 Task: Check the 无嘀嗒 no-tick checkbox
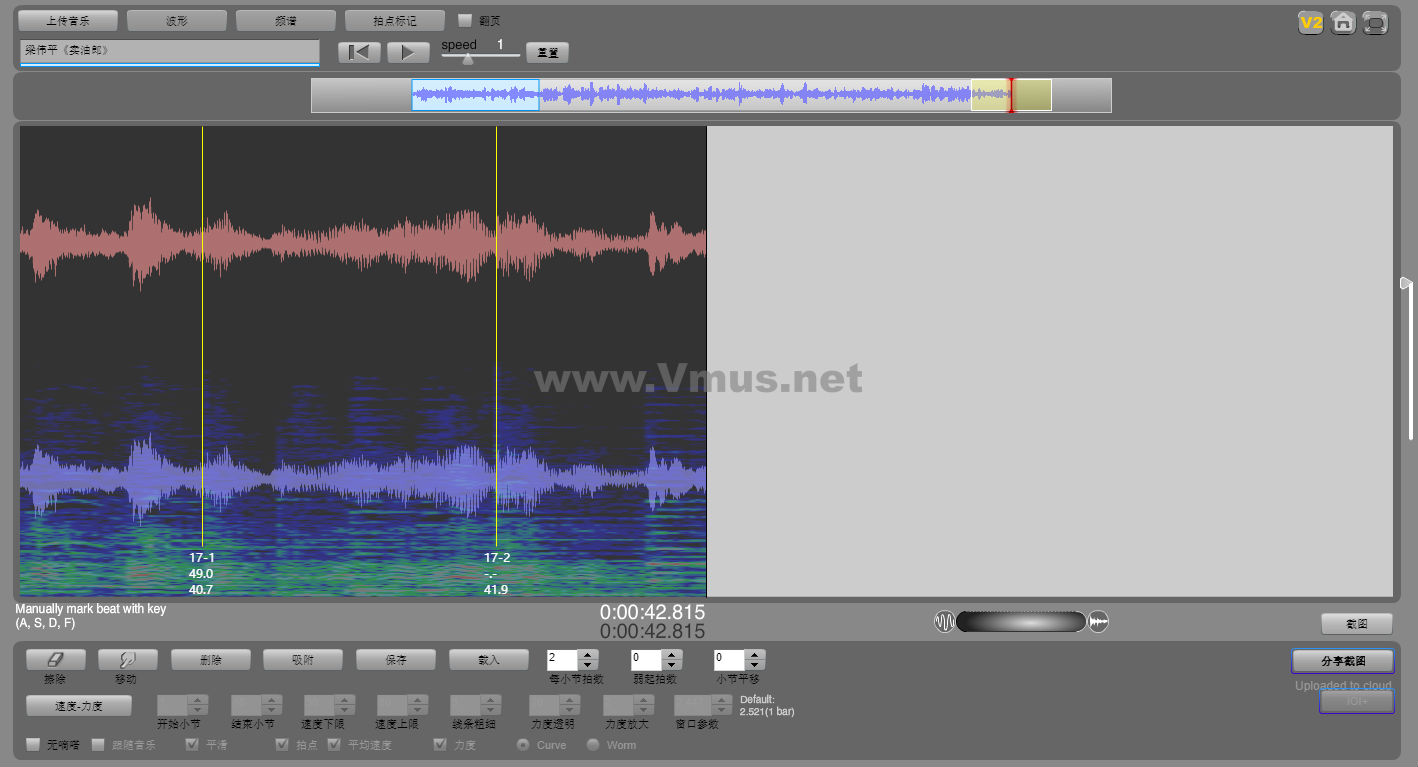(x=33, y=745)
